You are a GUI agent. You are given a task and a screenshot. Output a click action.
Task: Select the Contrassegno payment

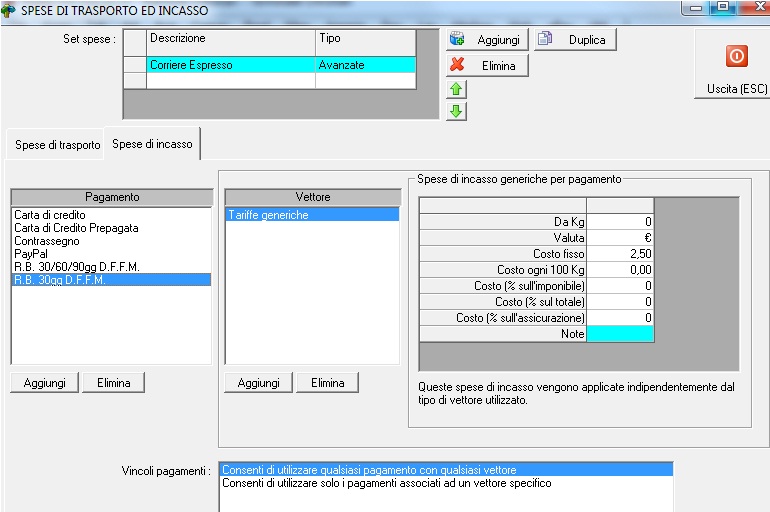coord(111,241)
